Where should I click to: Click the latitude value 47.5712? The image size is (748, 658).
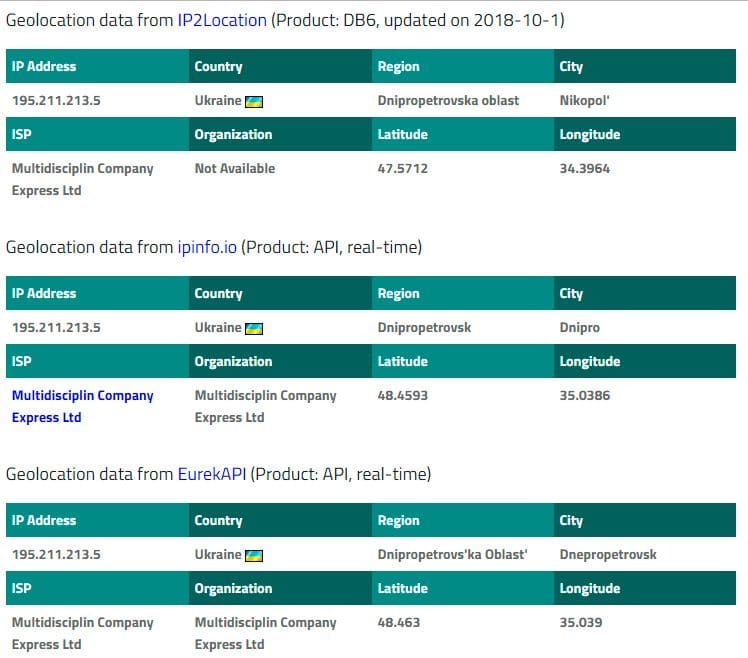[403, 168]
